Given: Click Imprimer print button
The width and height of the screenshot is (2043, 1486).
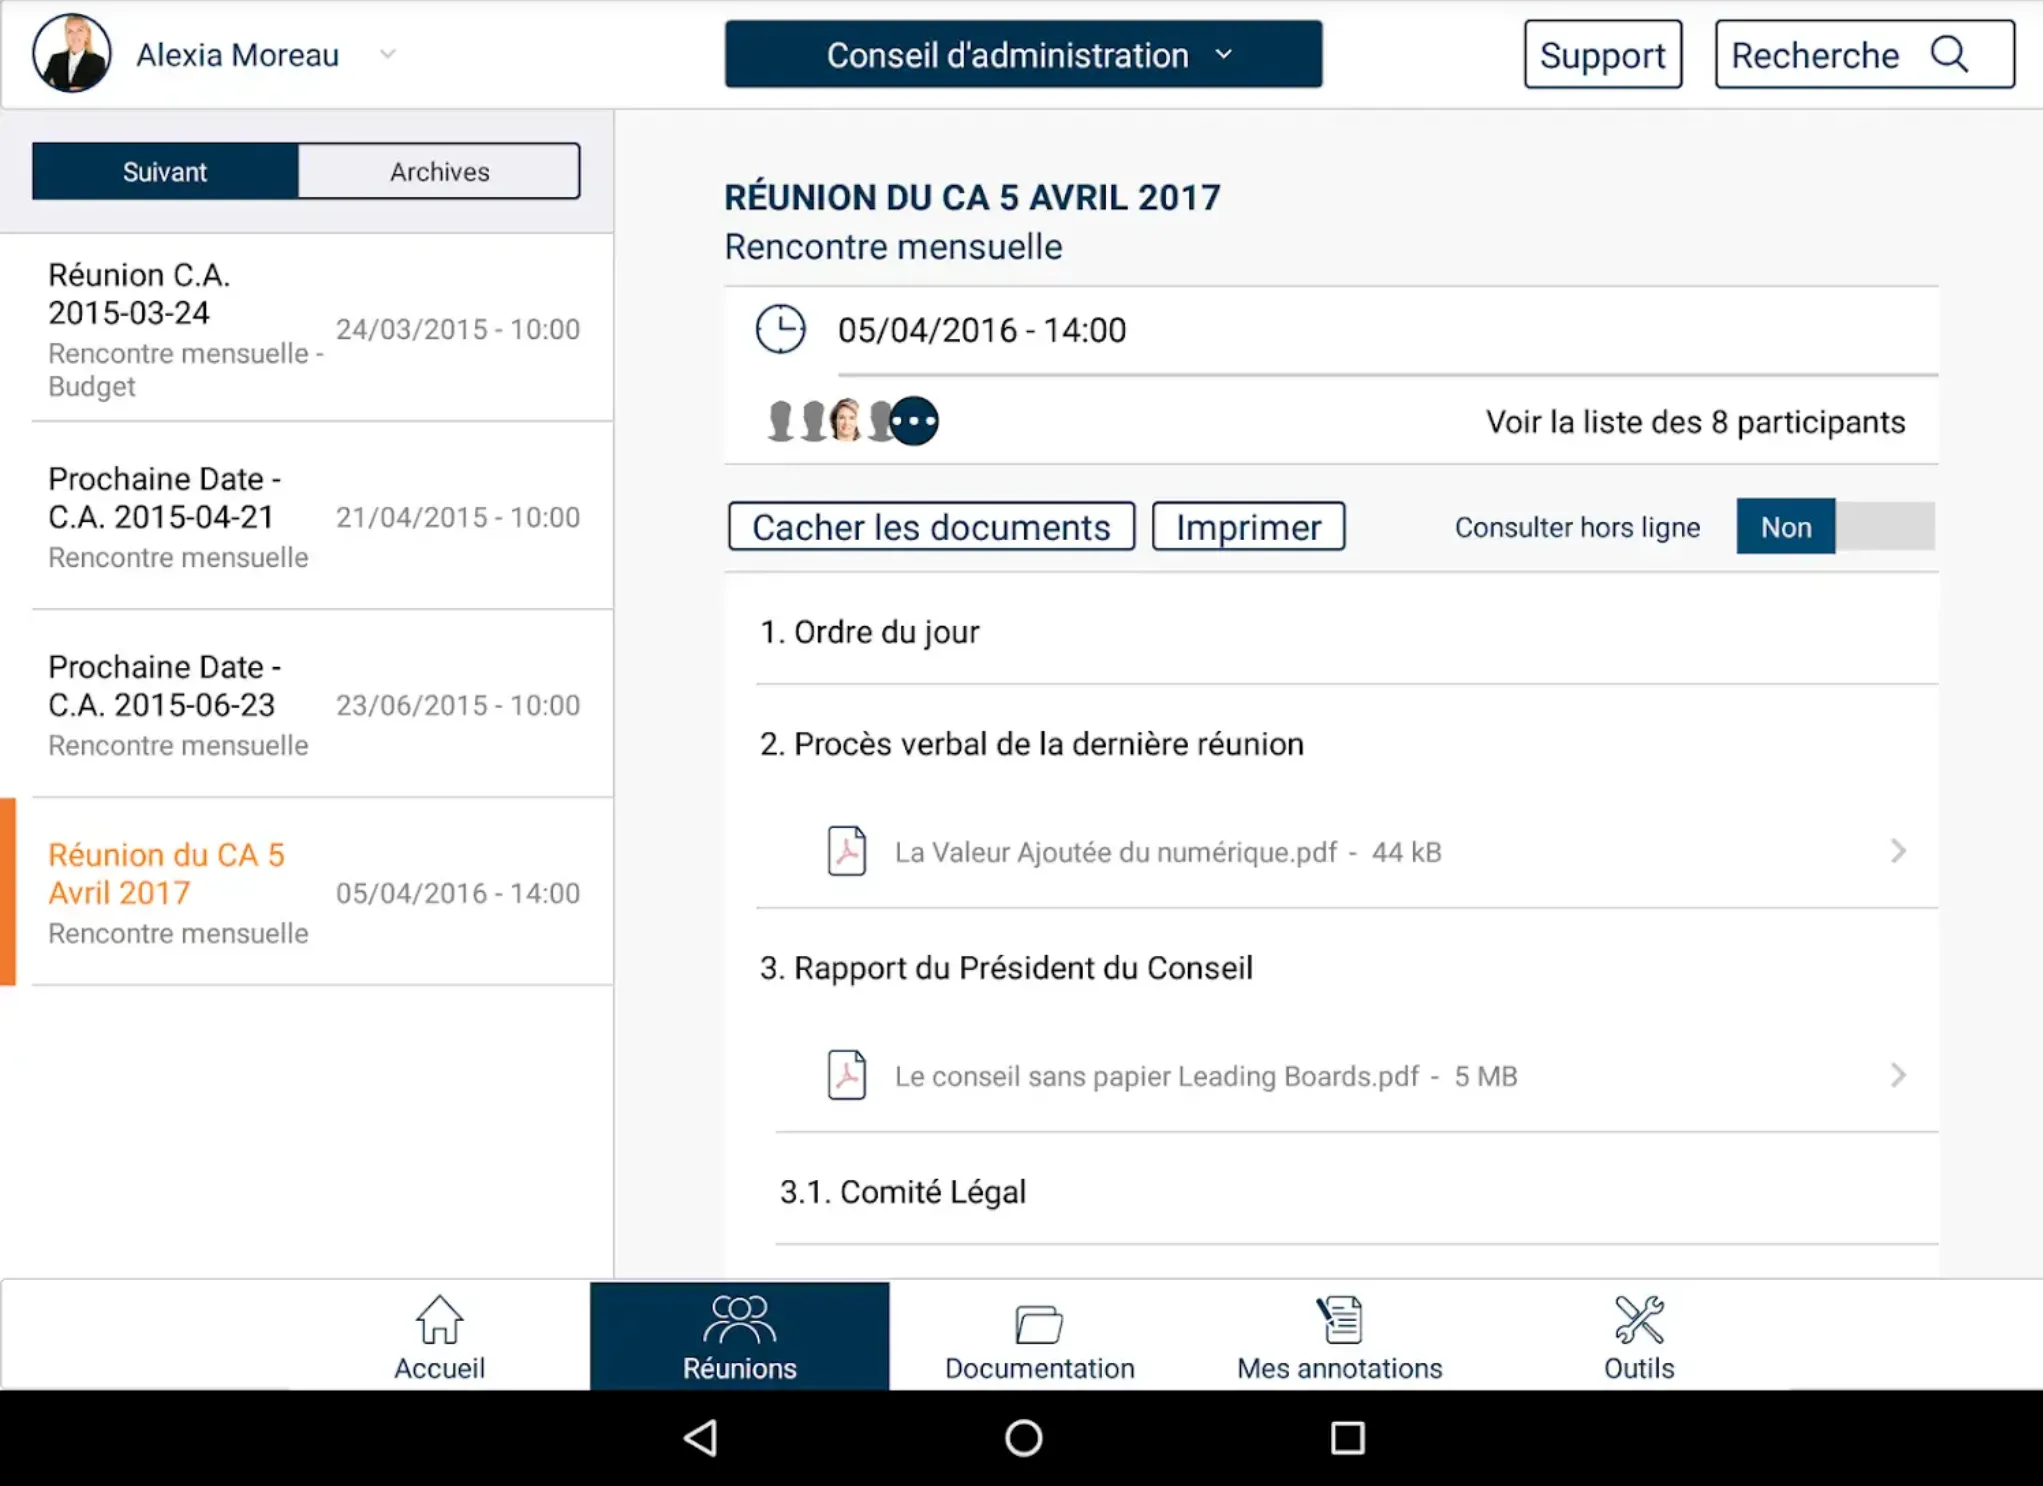Looking at the screenshot, I should click(1247, 527).
